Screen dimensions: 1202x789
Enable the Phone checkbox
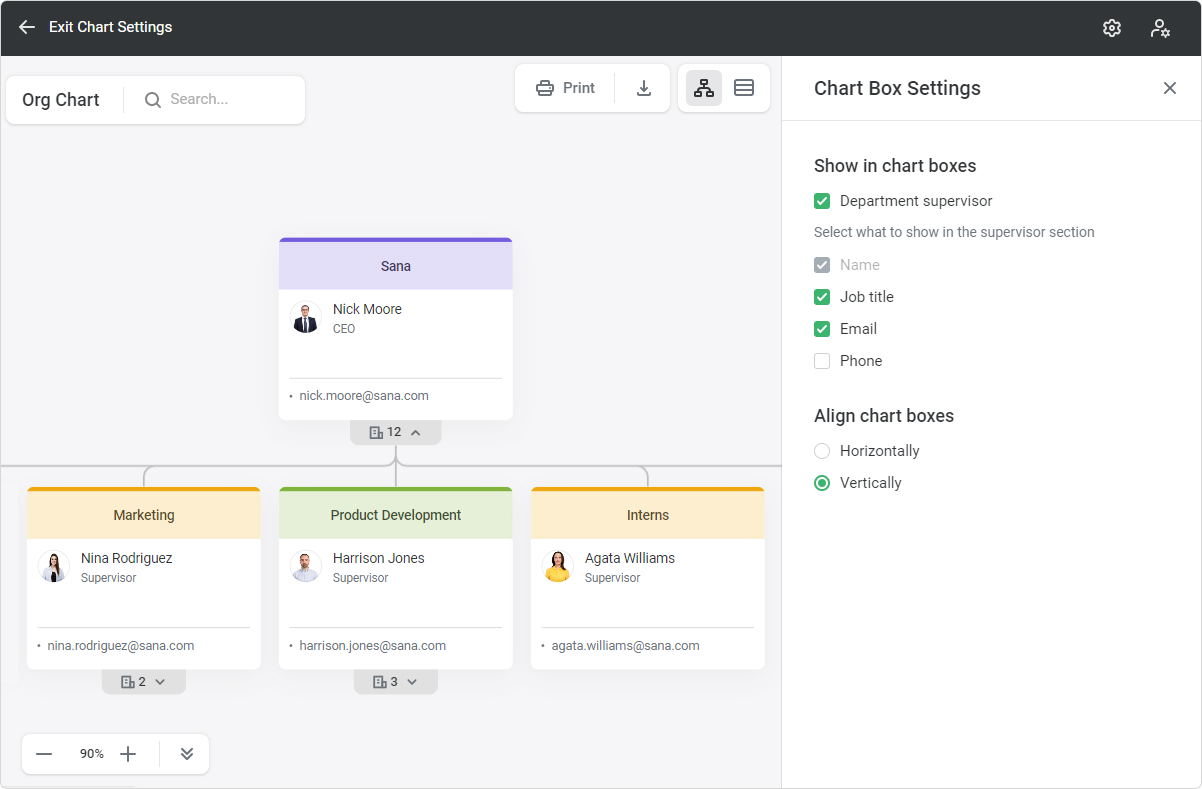(x=821, y=360)
